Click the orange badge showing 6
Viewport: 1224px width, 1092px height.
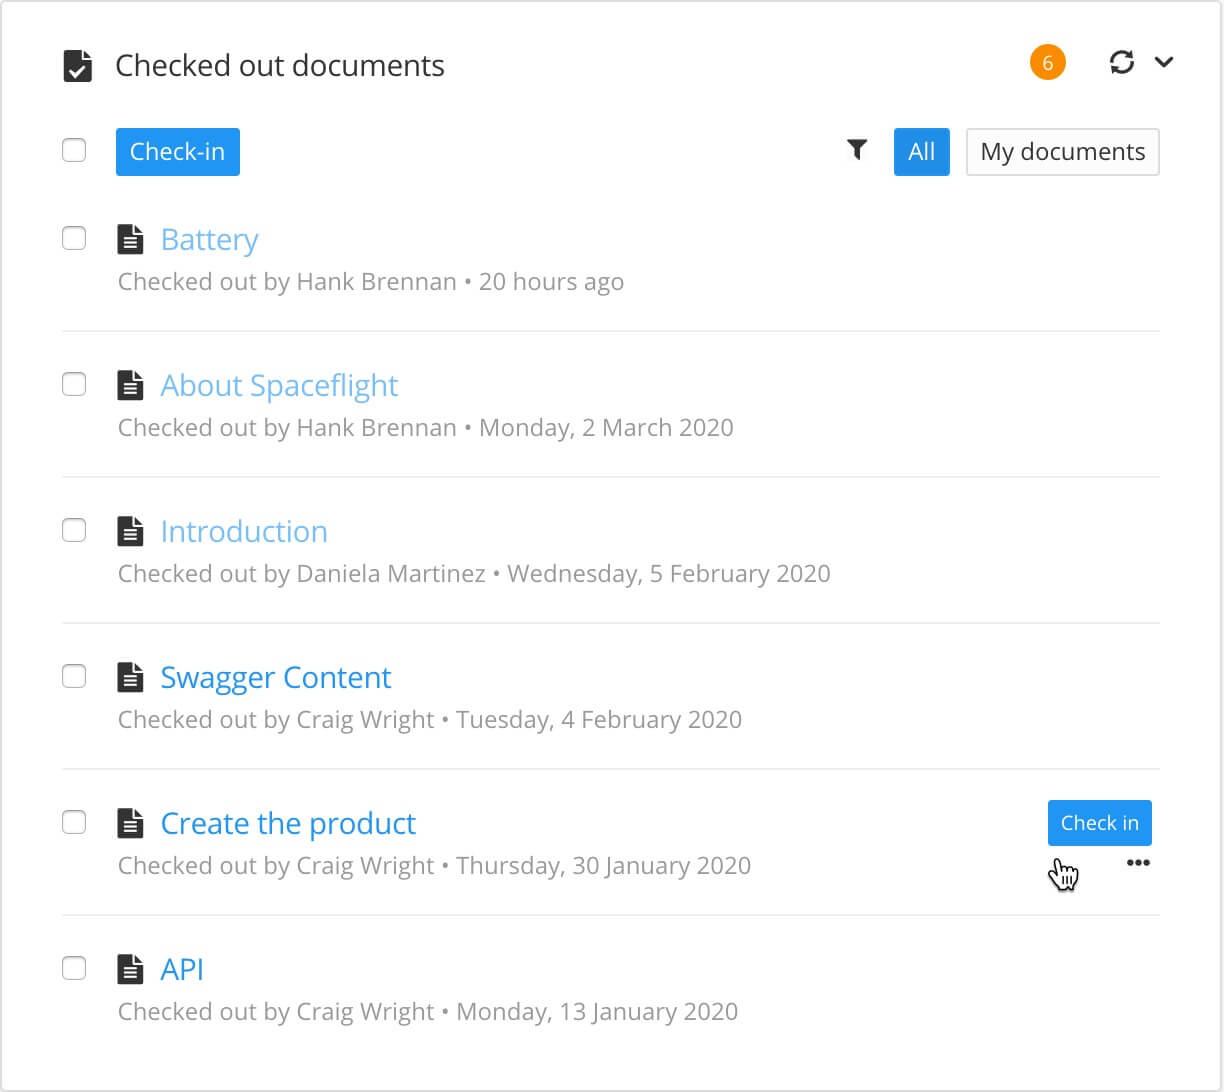point(1047,61)
